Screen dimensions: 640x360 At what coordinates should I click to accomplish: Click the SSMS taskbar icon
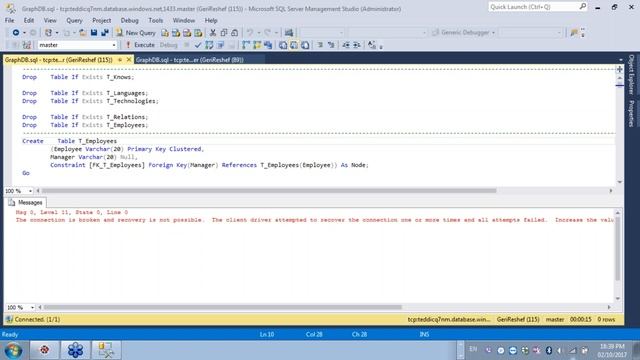(106, 350)
